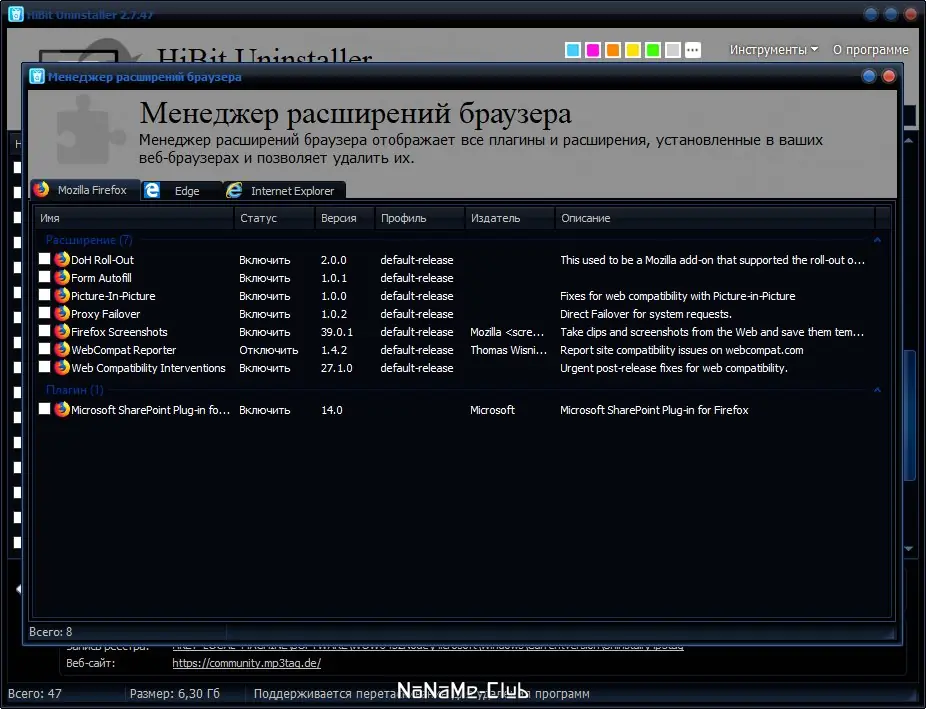The width and height of the screenshot is (926, 709).
Task: Collapse the Расширение (7) group
Action: tap(877, 240)
